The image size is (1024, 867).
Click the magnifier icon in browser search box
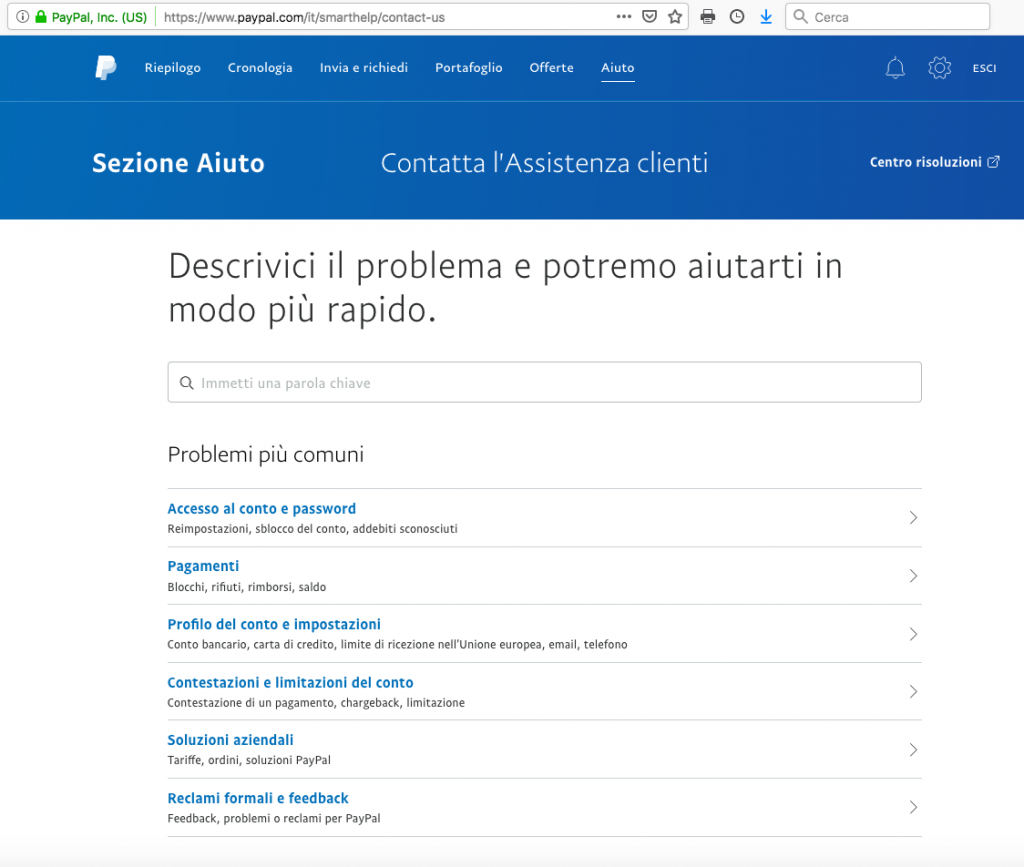(800, 17)
